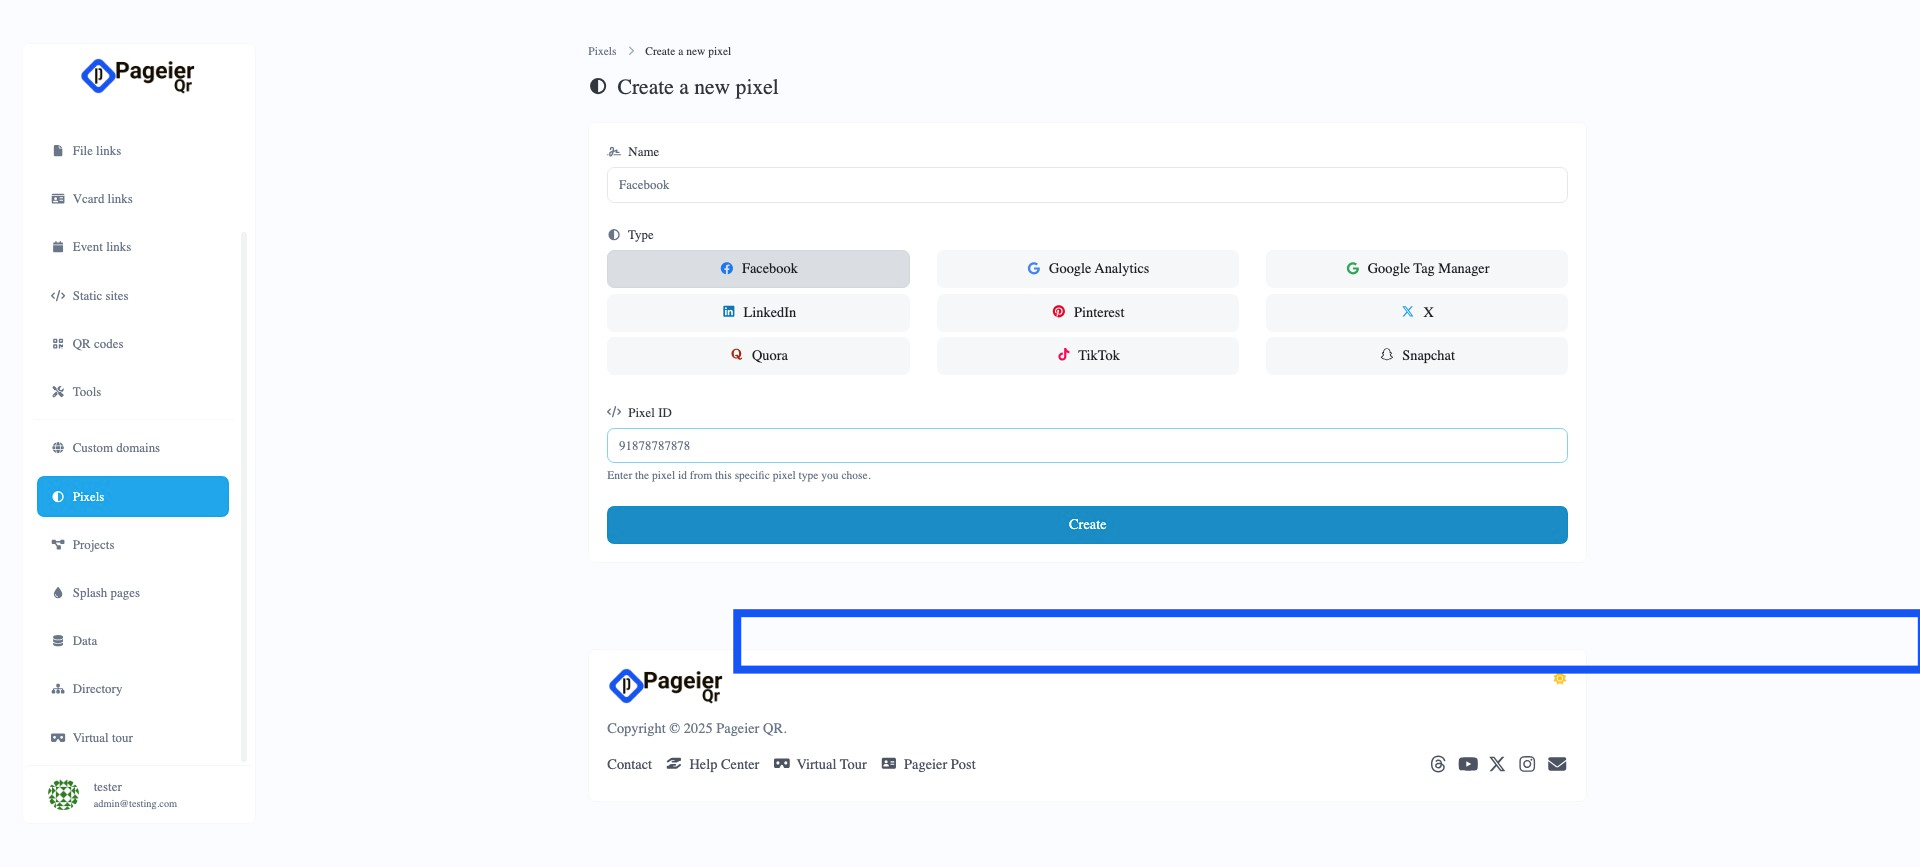Viewport: 1920px width, 867px height.
Task: Click into the Pixel ID field
Action: point(1087,446)
